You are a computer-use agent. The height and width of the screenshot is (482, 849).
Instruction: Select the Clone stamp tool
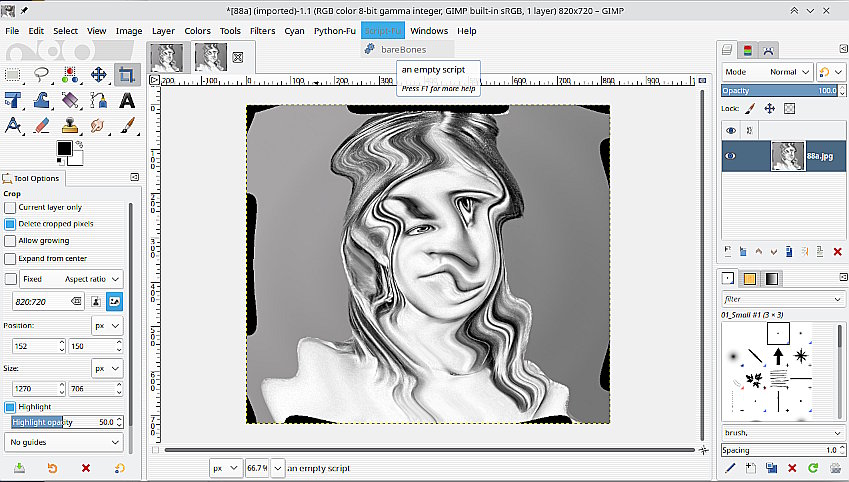pos(70,126)
